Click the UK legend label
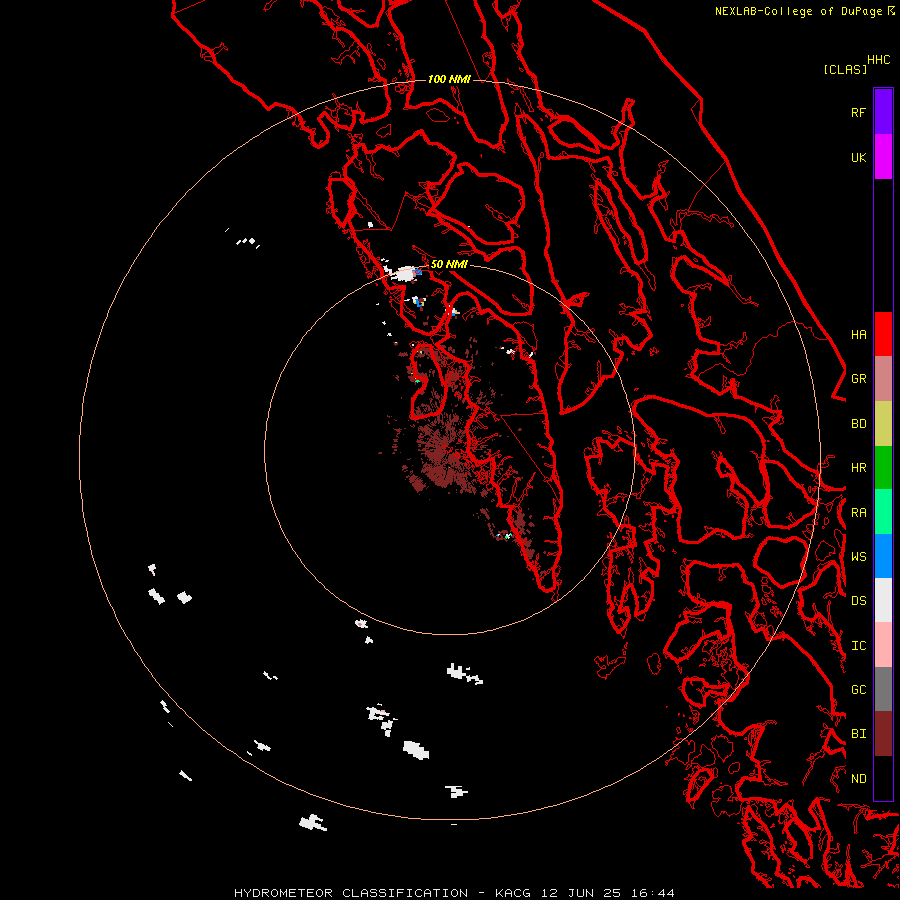The height and width of the screenshot is (900, 900). click(858, 157)
